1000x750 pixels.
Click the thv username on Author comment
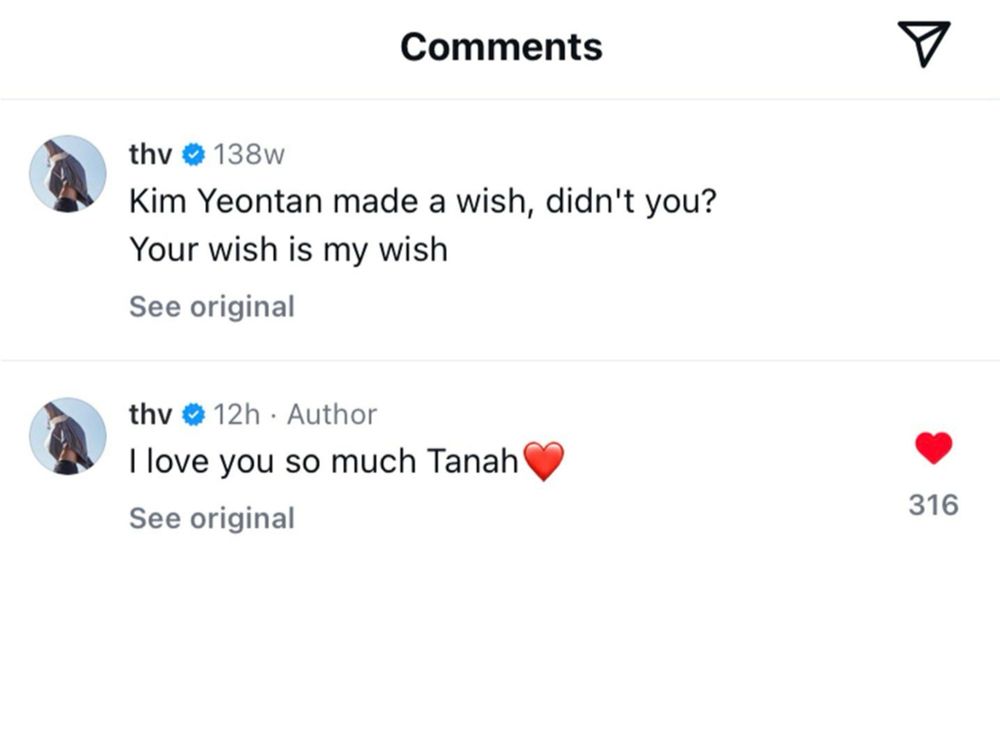point(151,415)
